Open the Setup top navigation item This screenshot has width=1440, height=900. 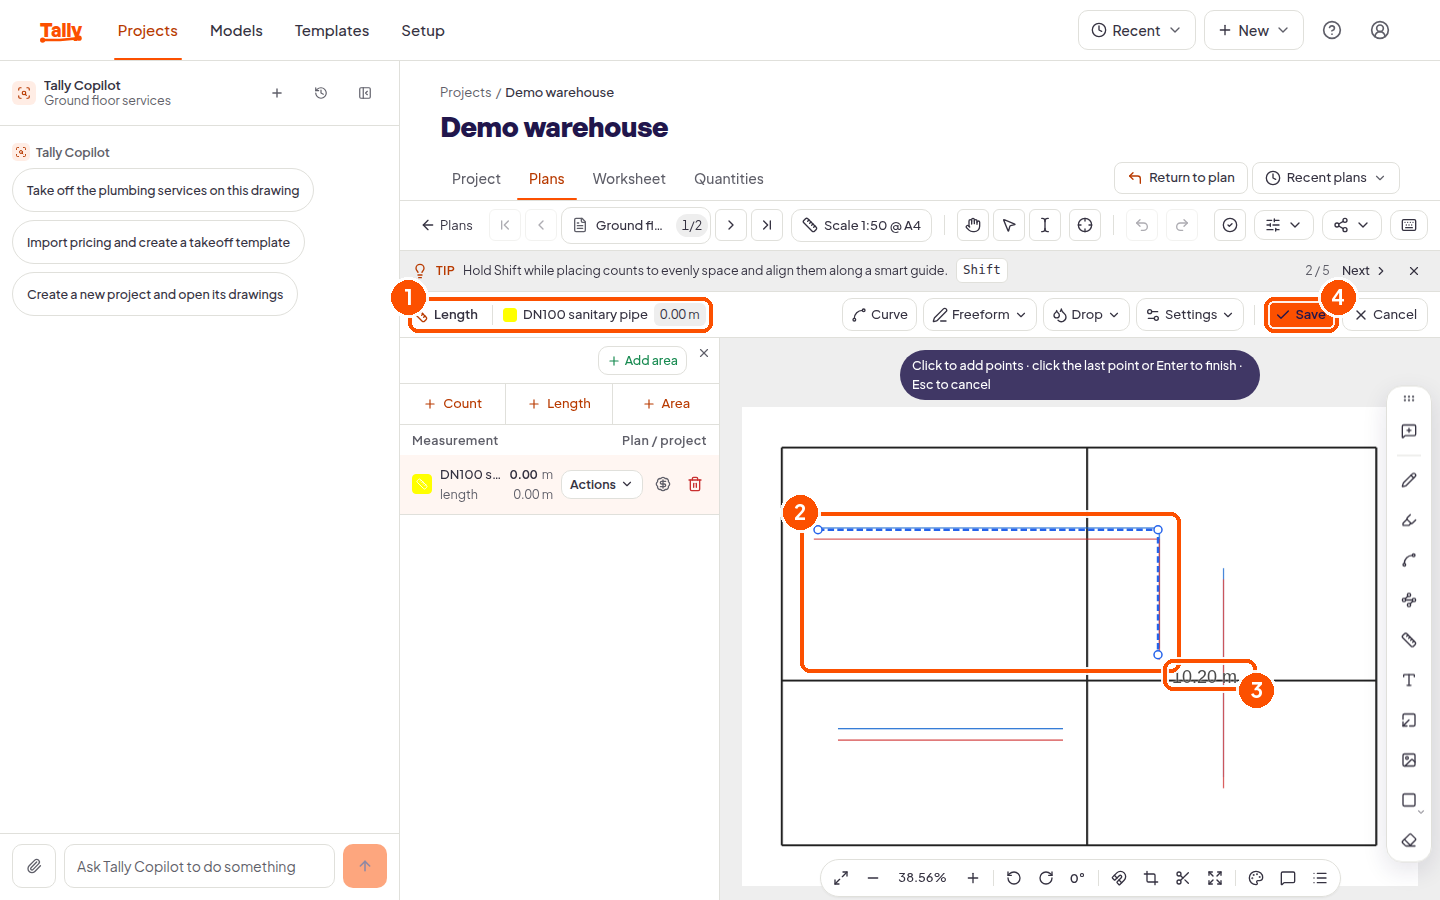(x=423, y=31)
